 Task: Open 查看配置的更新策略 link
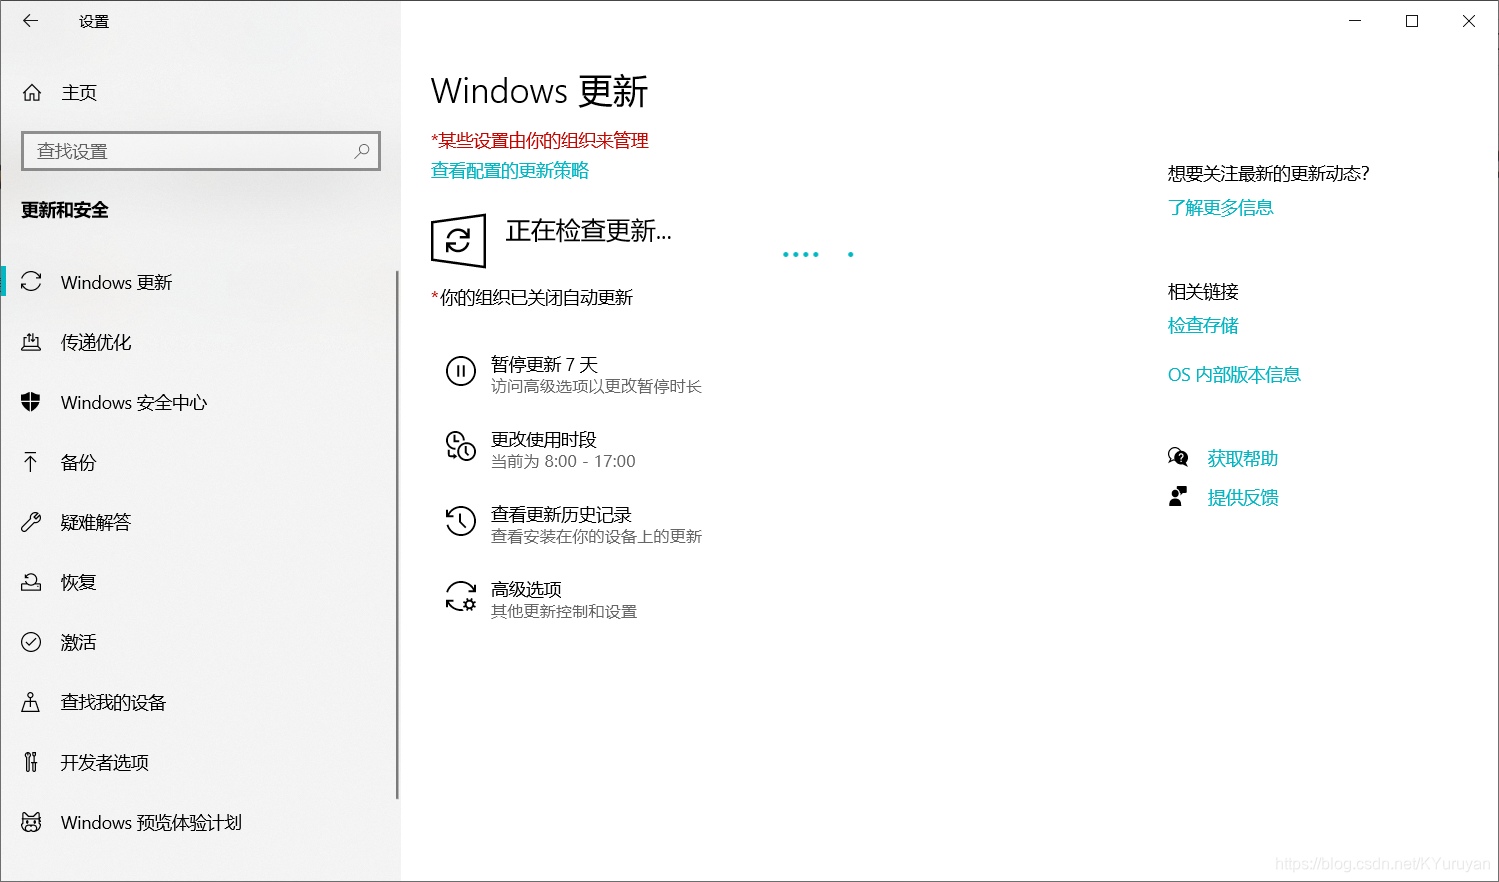[510, 170]
